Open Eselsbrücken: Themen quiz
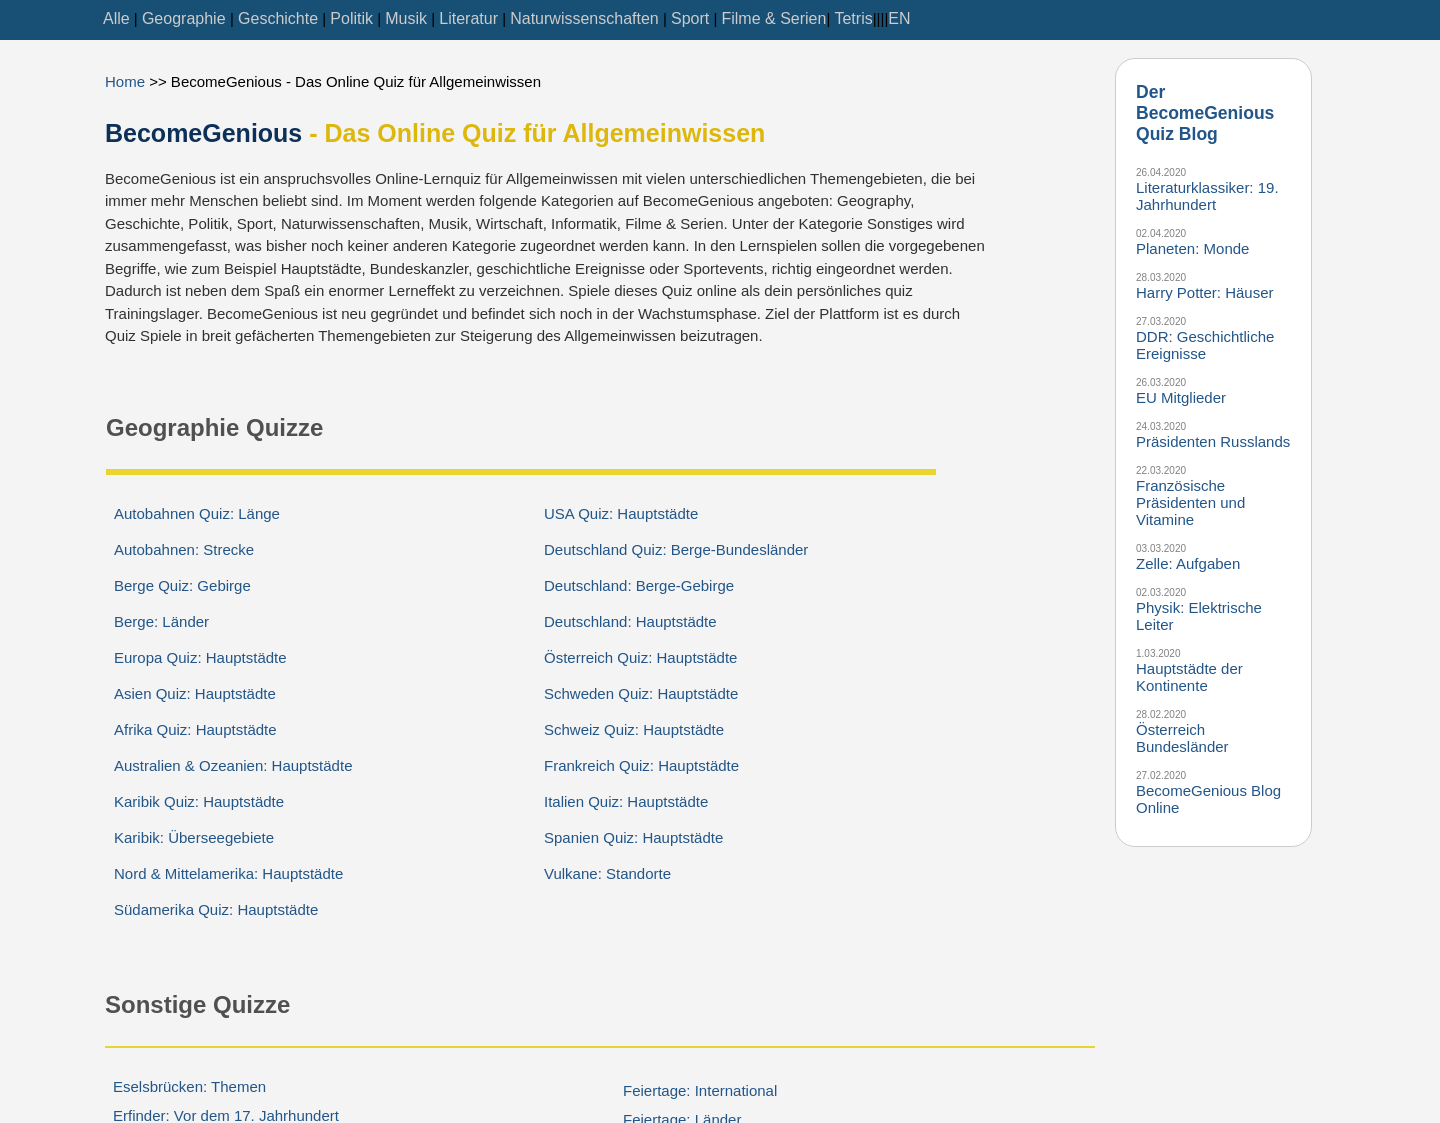Image resolution: width=1440 pixels, height=1123 pixels. tap(189, 1087)
